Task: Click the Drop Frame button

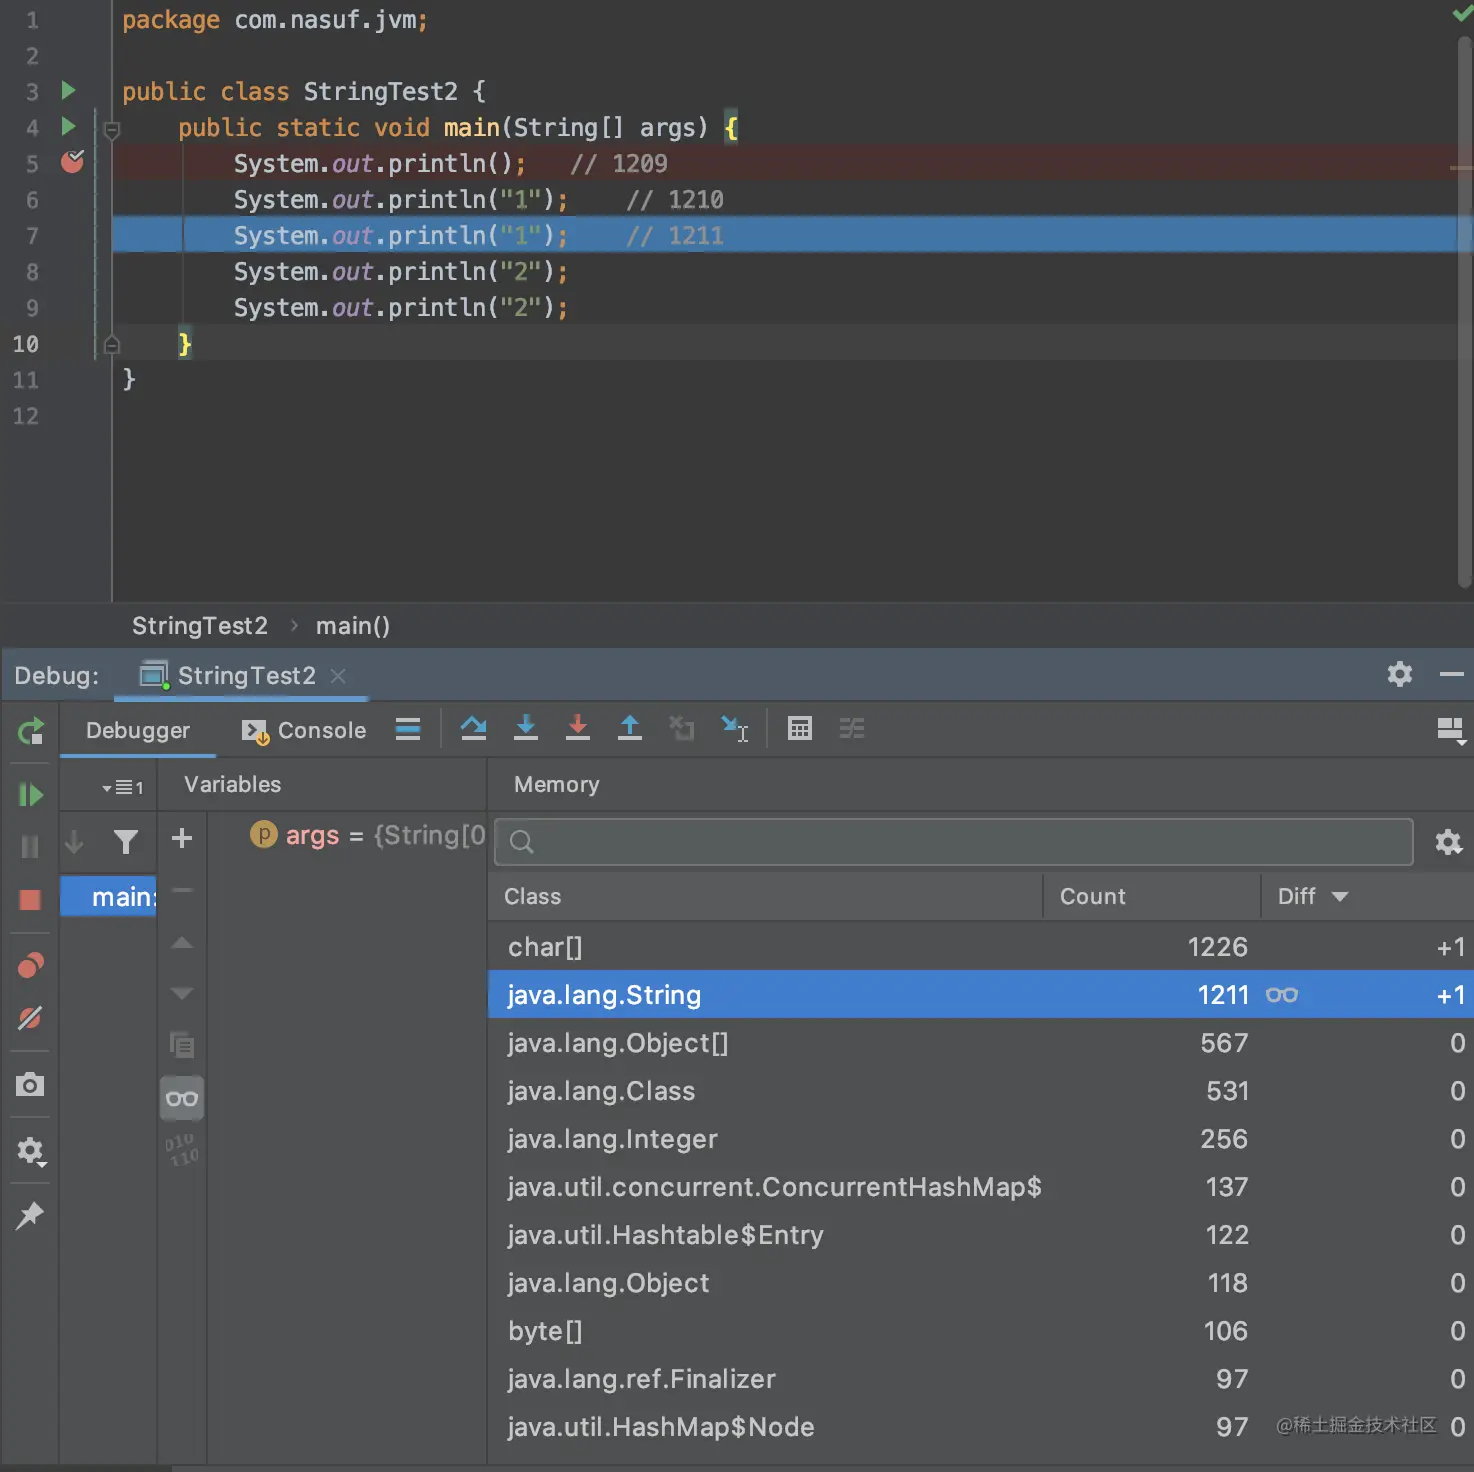Action: pos(682,729)
